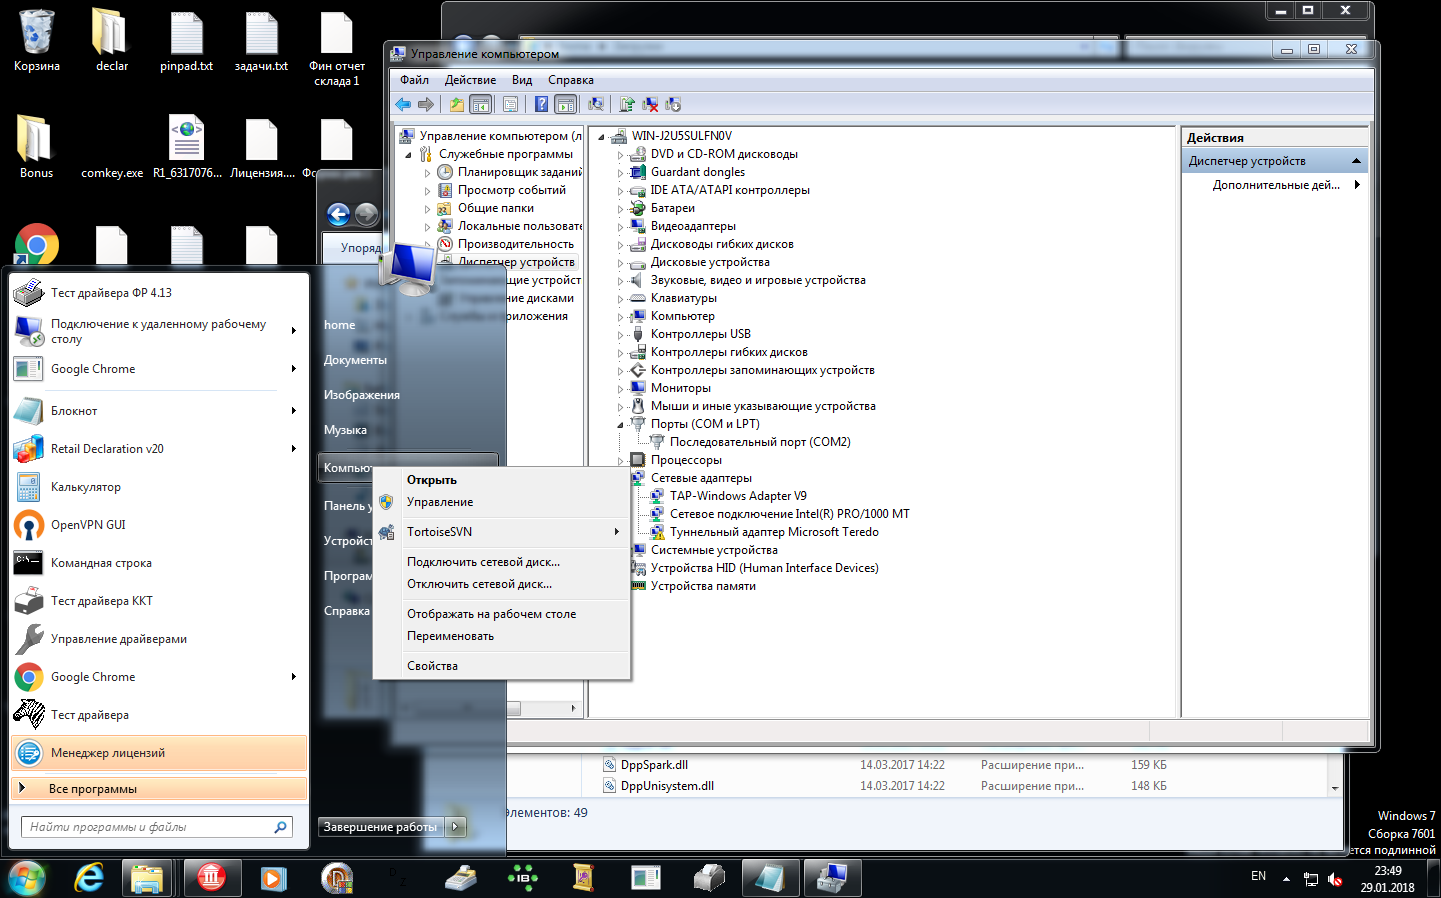
Task: Open Internet Explorer from the taskbar
Action: (89, 878)
